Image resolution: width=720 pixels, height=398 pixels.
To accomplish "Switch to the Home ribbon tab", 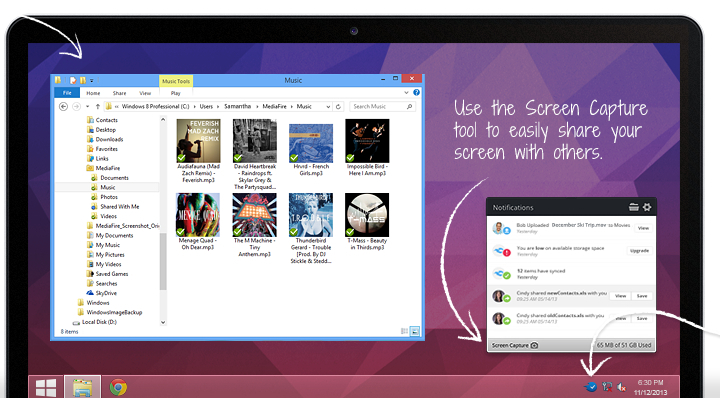I will pyautogui.click(x=93, y=93).
